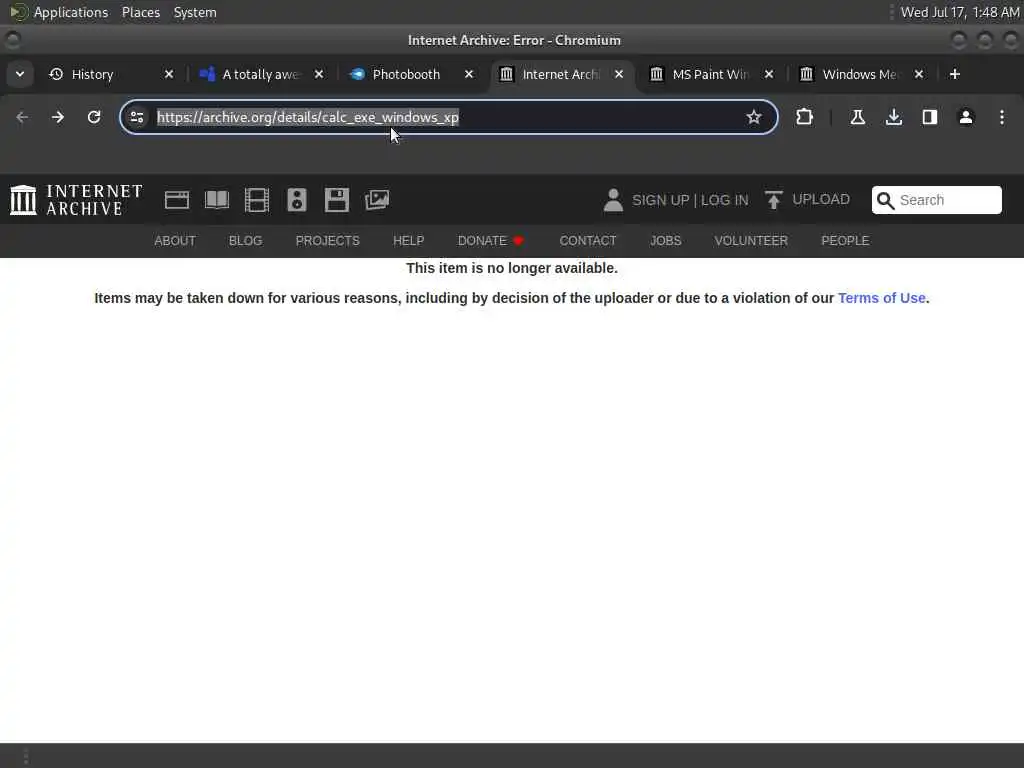View site information icon in address bar

(x=137, y=118)
